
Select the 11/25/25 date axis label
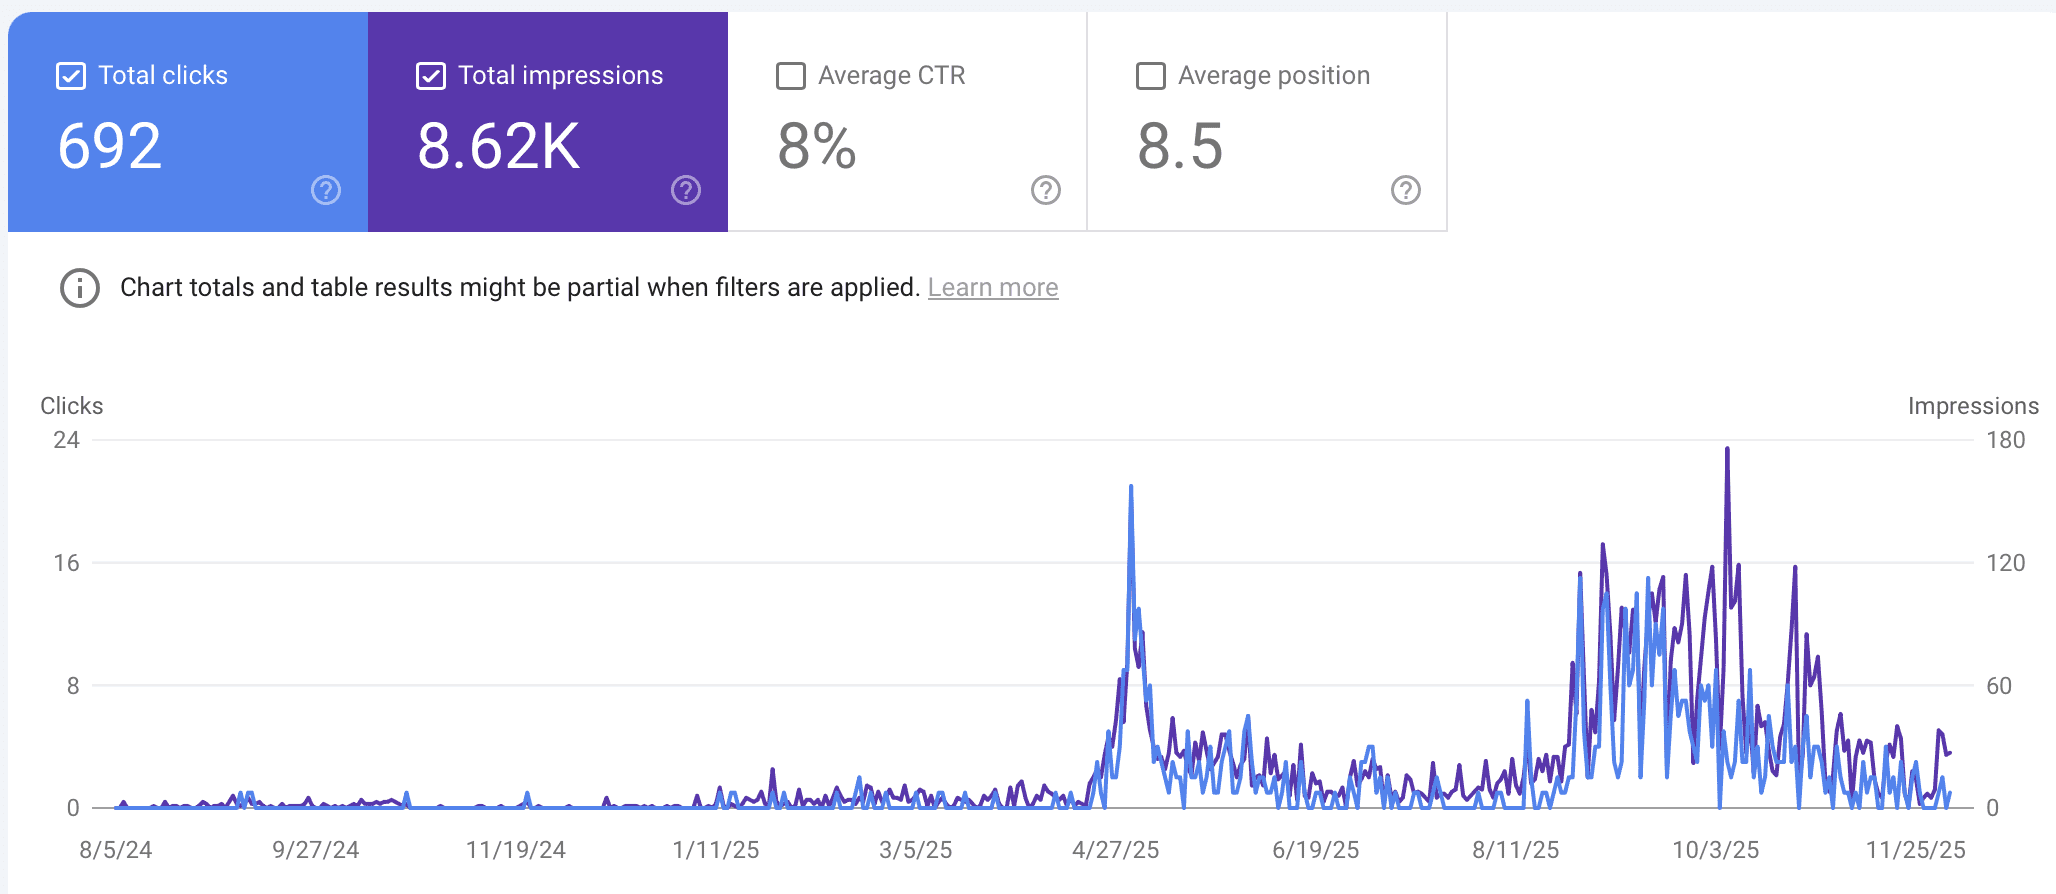click(1915, 850)
